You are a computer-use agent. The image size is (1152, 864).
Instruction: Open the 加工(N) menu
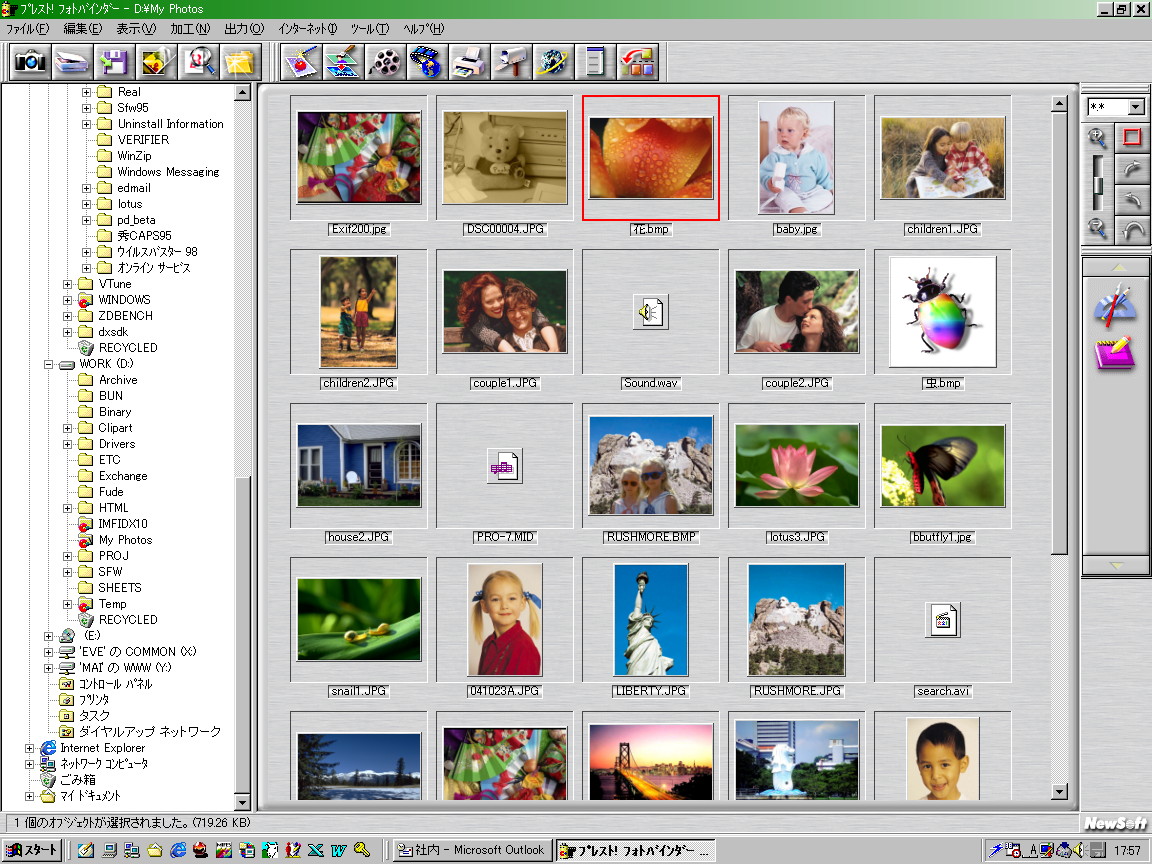[189, 29]
